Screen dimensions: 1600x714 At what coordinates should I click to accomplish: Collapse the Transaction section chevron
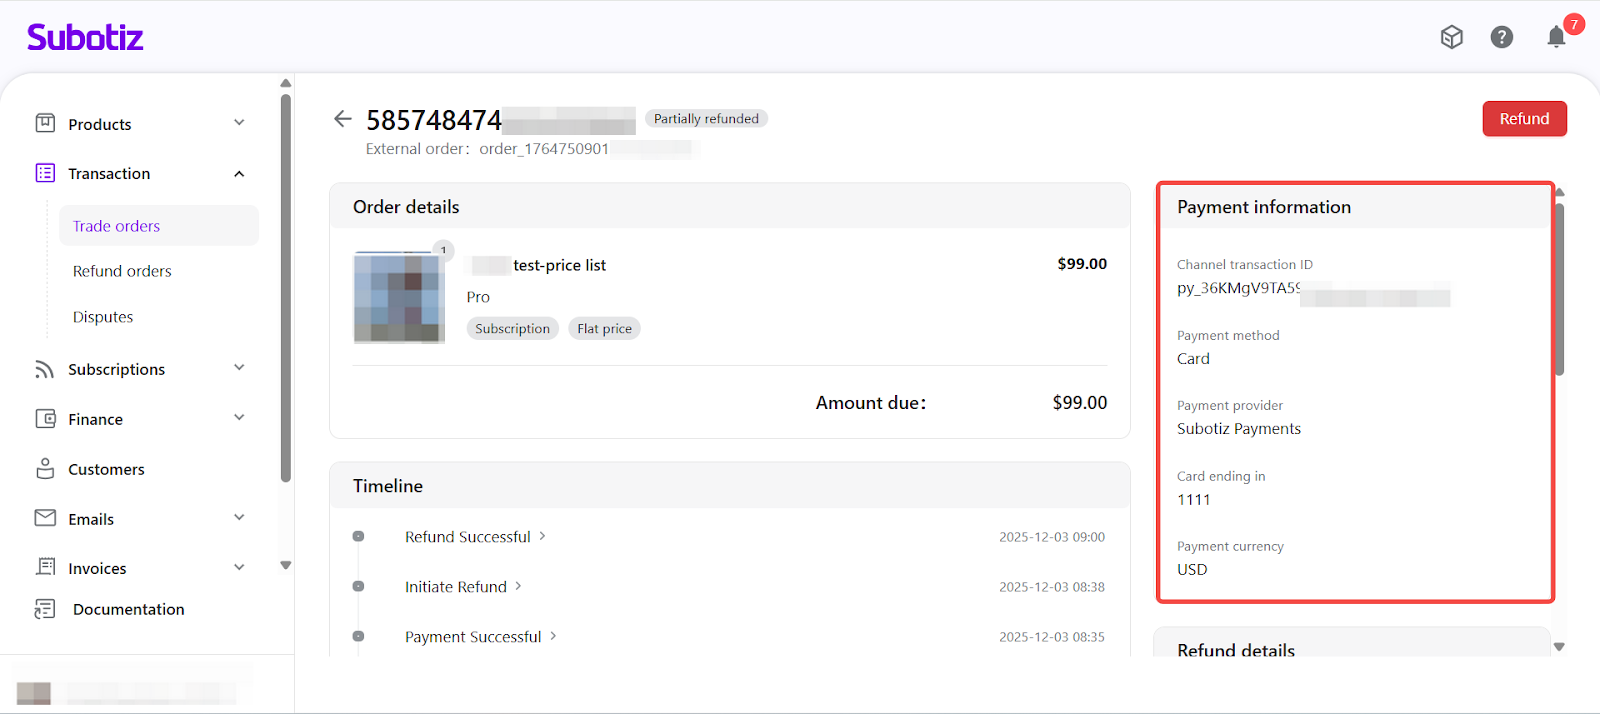[x=239, y=174]
